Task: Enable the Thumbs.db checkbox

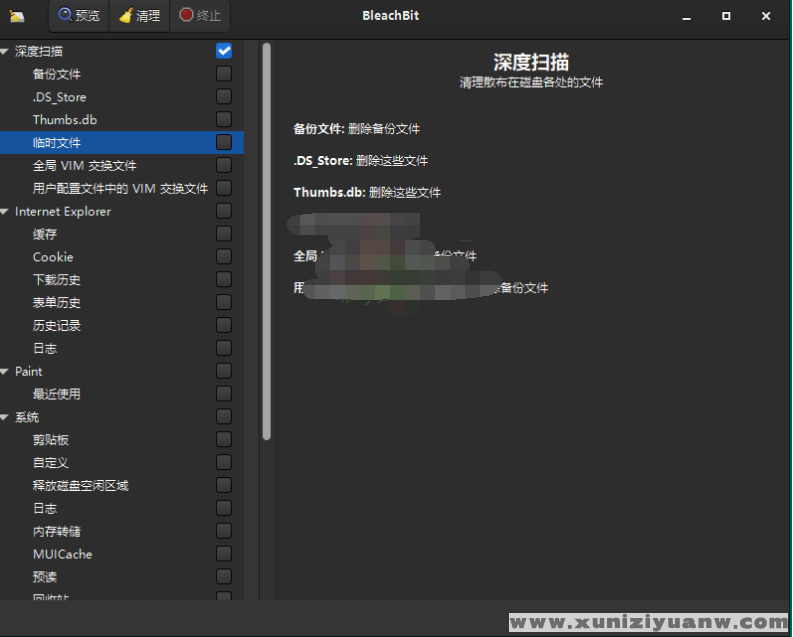Action: [x=224, y=120]
